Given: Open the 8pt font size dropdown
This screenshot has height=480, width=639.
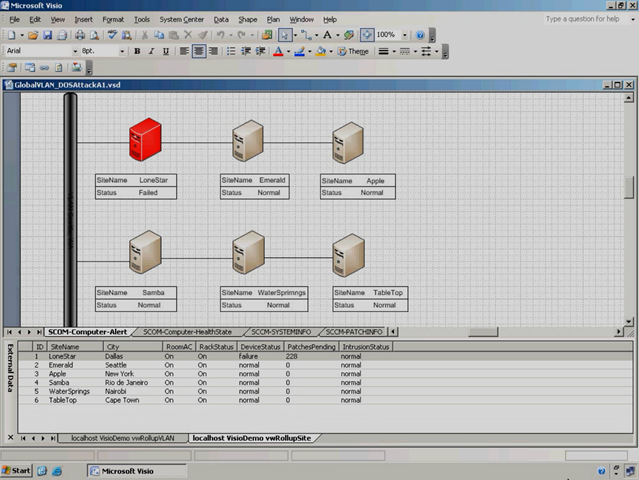Looking at the screenshot, I should point(123,51).
